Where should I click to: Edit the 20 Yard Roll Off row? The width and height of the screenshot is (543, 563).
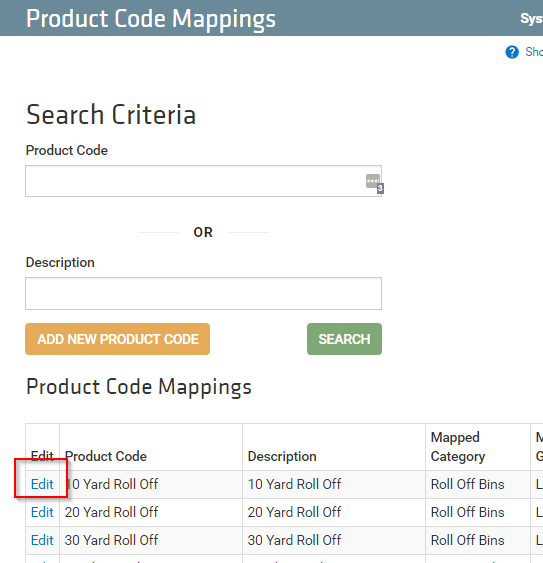(42, 512)
